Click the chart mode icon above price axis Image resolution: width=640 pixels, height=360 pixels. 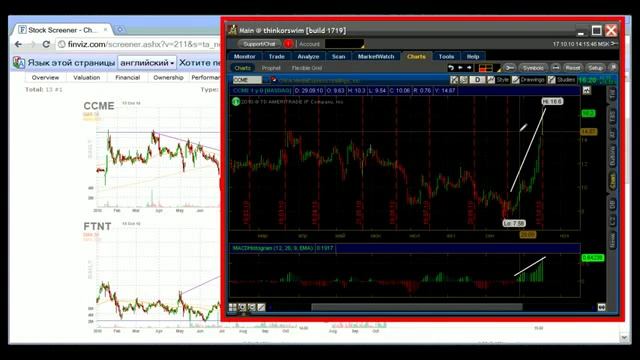587,91
